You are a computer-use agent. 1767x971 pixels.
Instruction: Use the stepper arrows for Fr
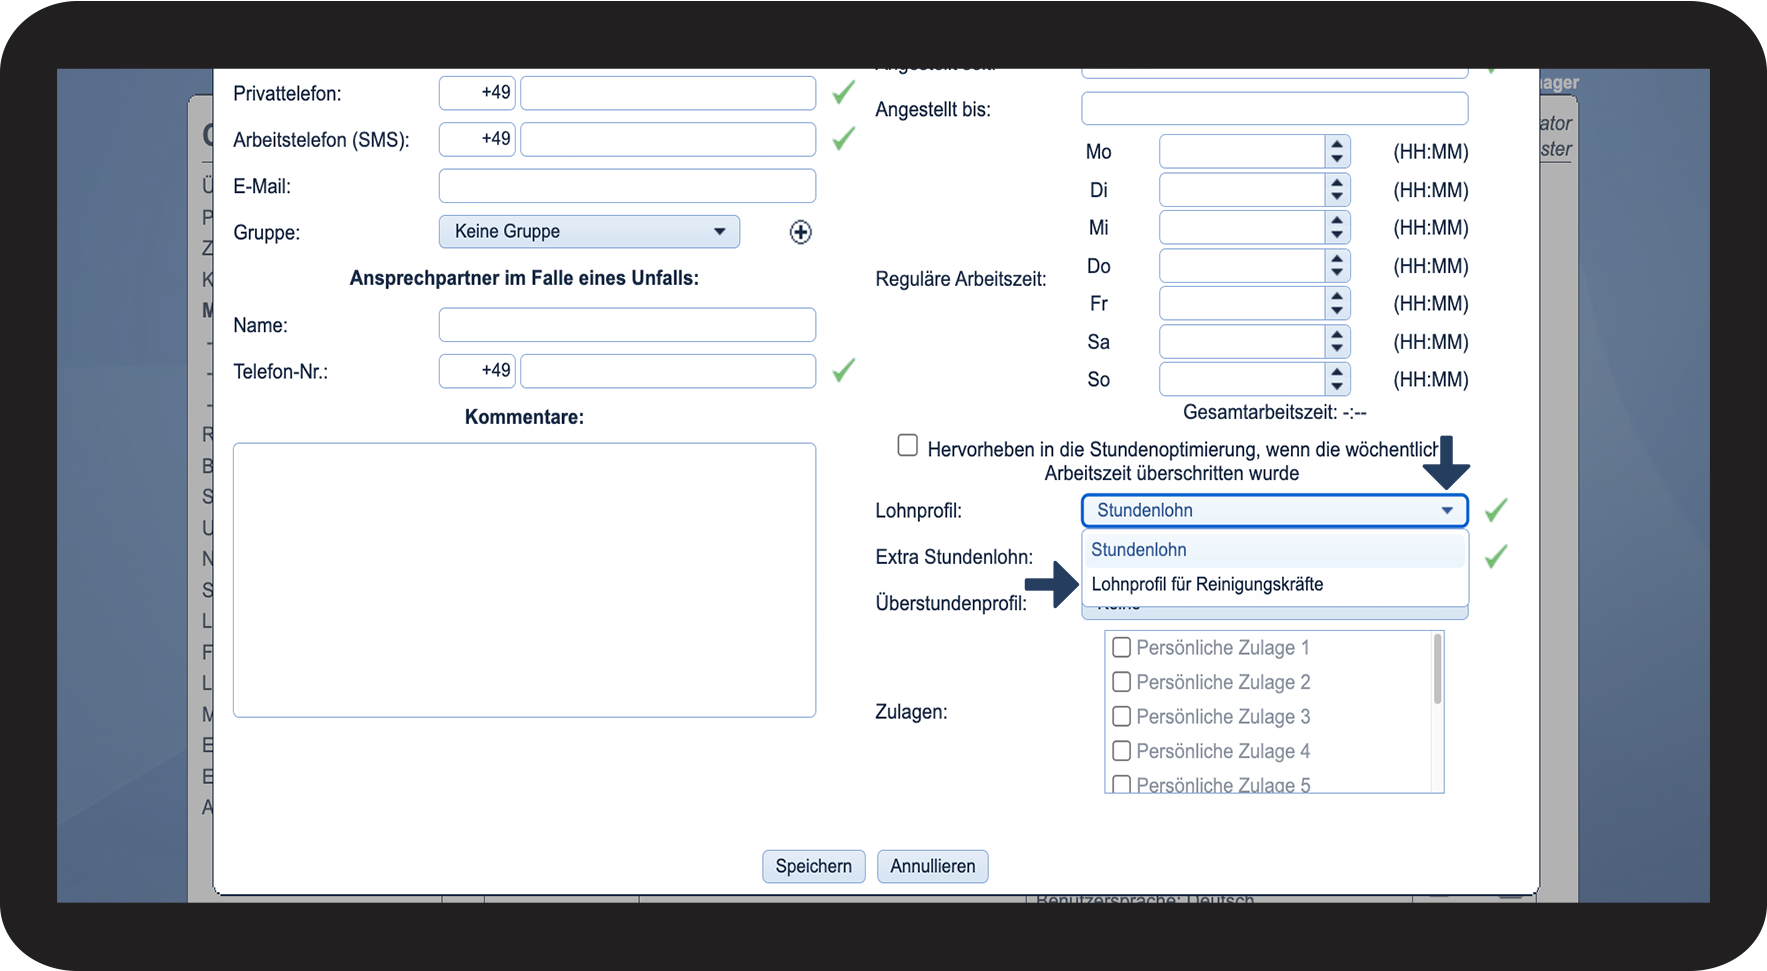(1337, 303)
